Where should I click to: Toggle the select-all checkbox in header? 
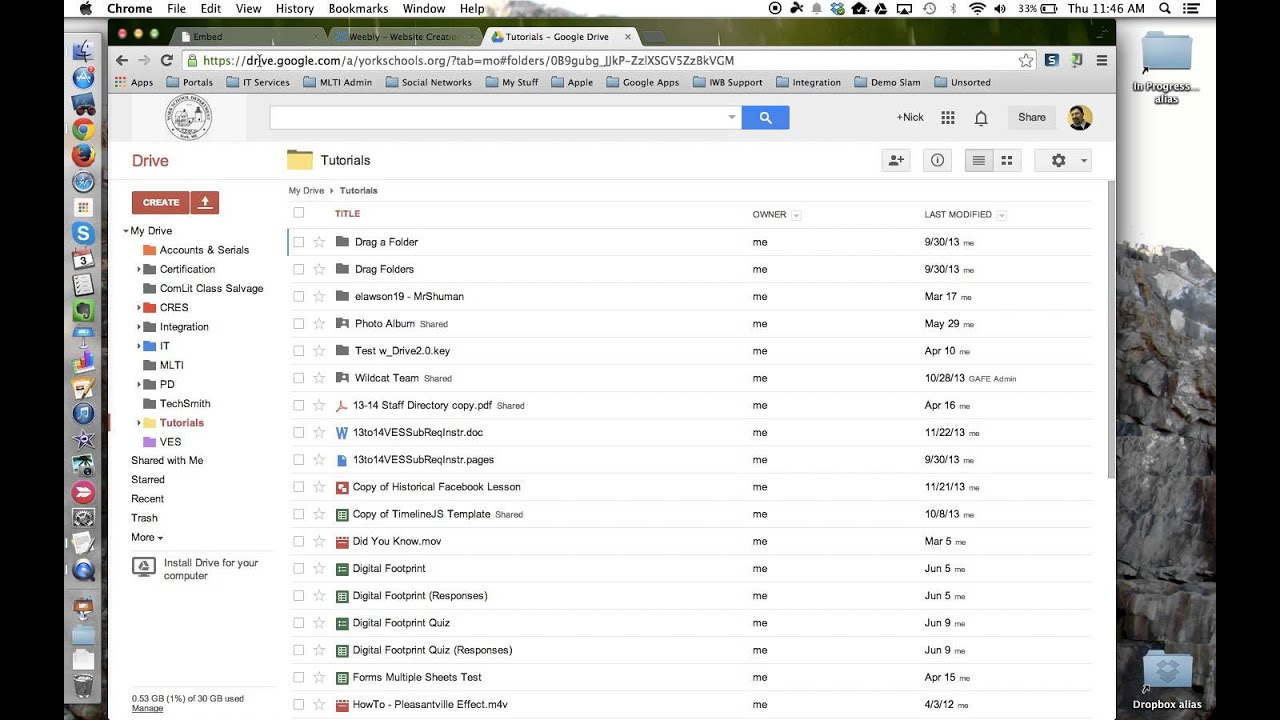pyautogui.click(x=298, y=213)
